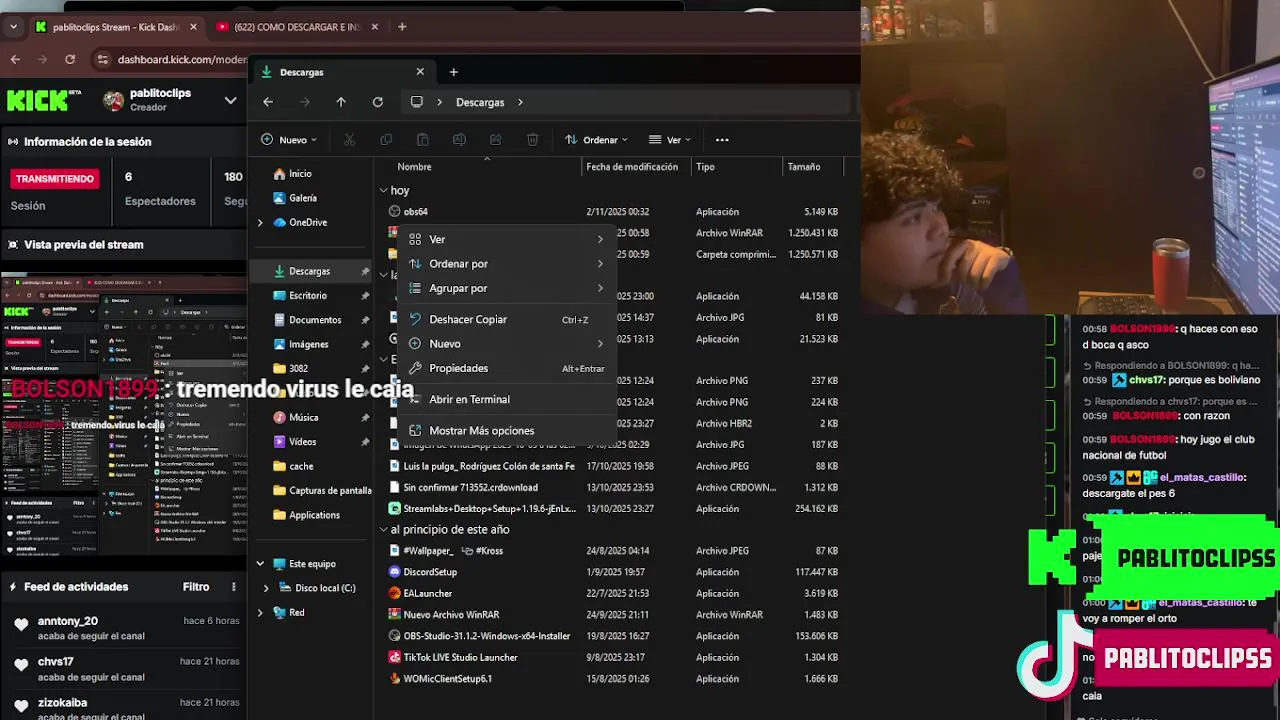This screenshot has height=720, width=1280.
Task: Open Agrupar por in the context menu
Action: pyautogui.click(x=507, y=288)
